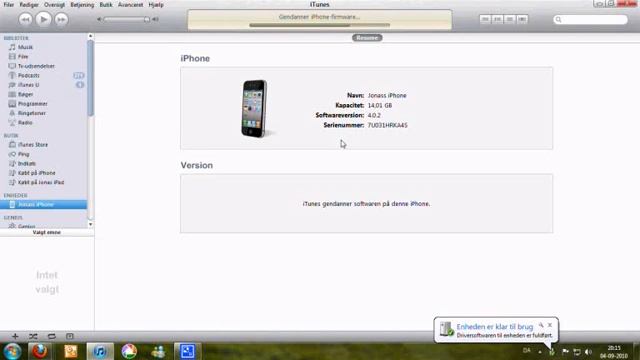Open Firefox from the taskbar
Viewport: 640px width, 360px height.
click(x=40, y=351)
